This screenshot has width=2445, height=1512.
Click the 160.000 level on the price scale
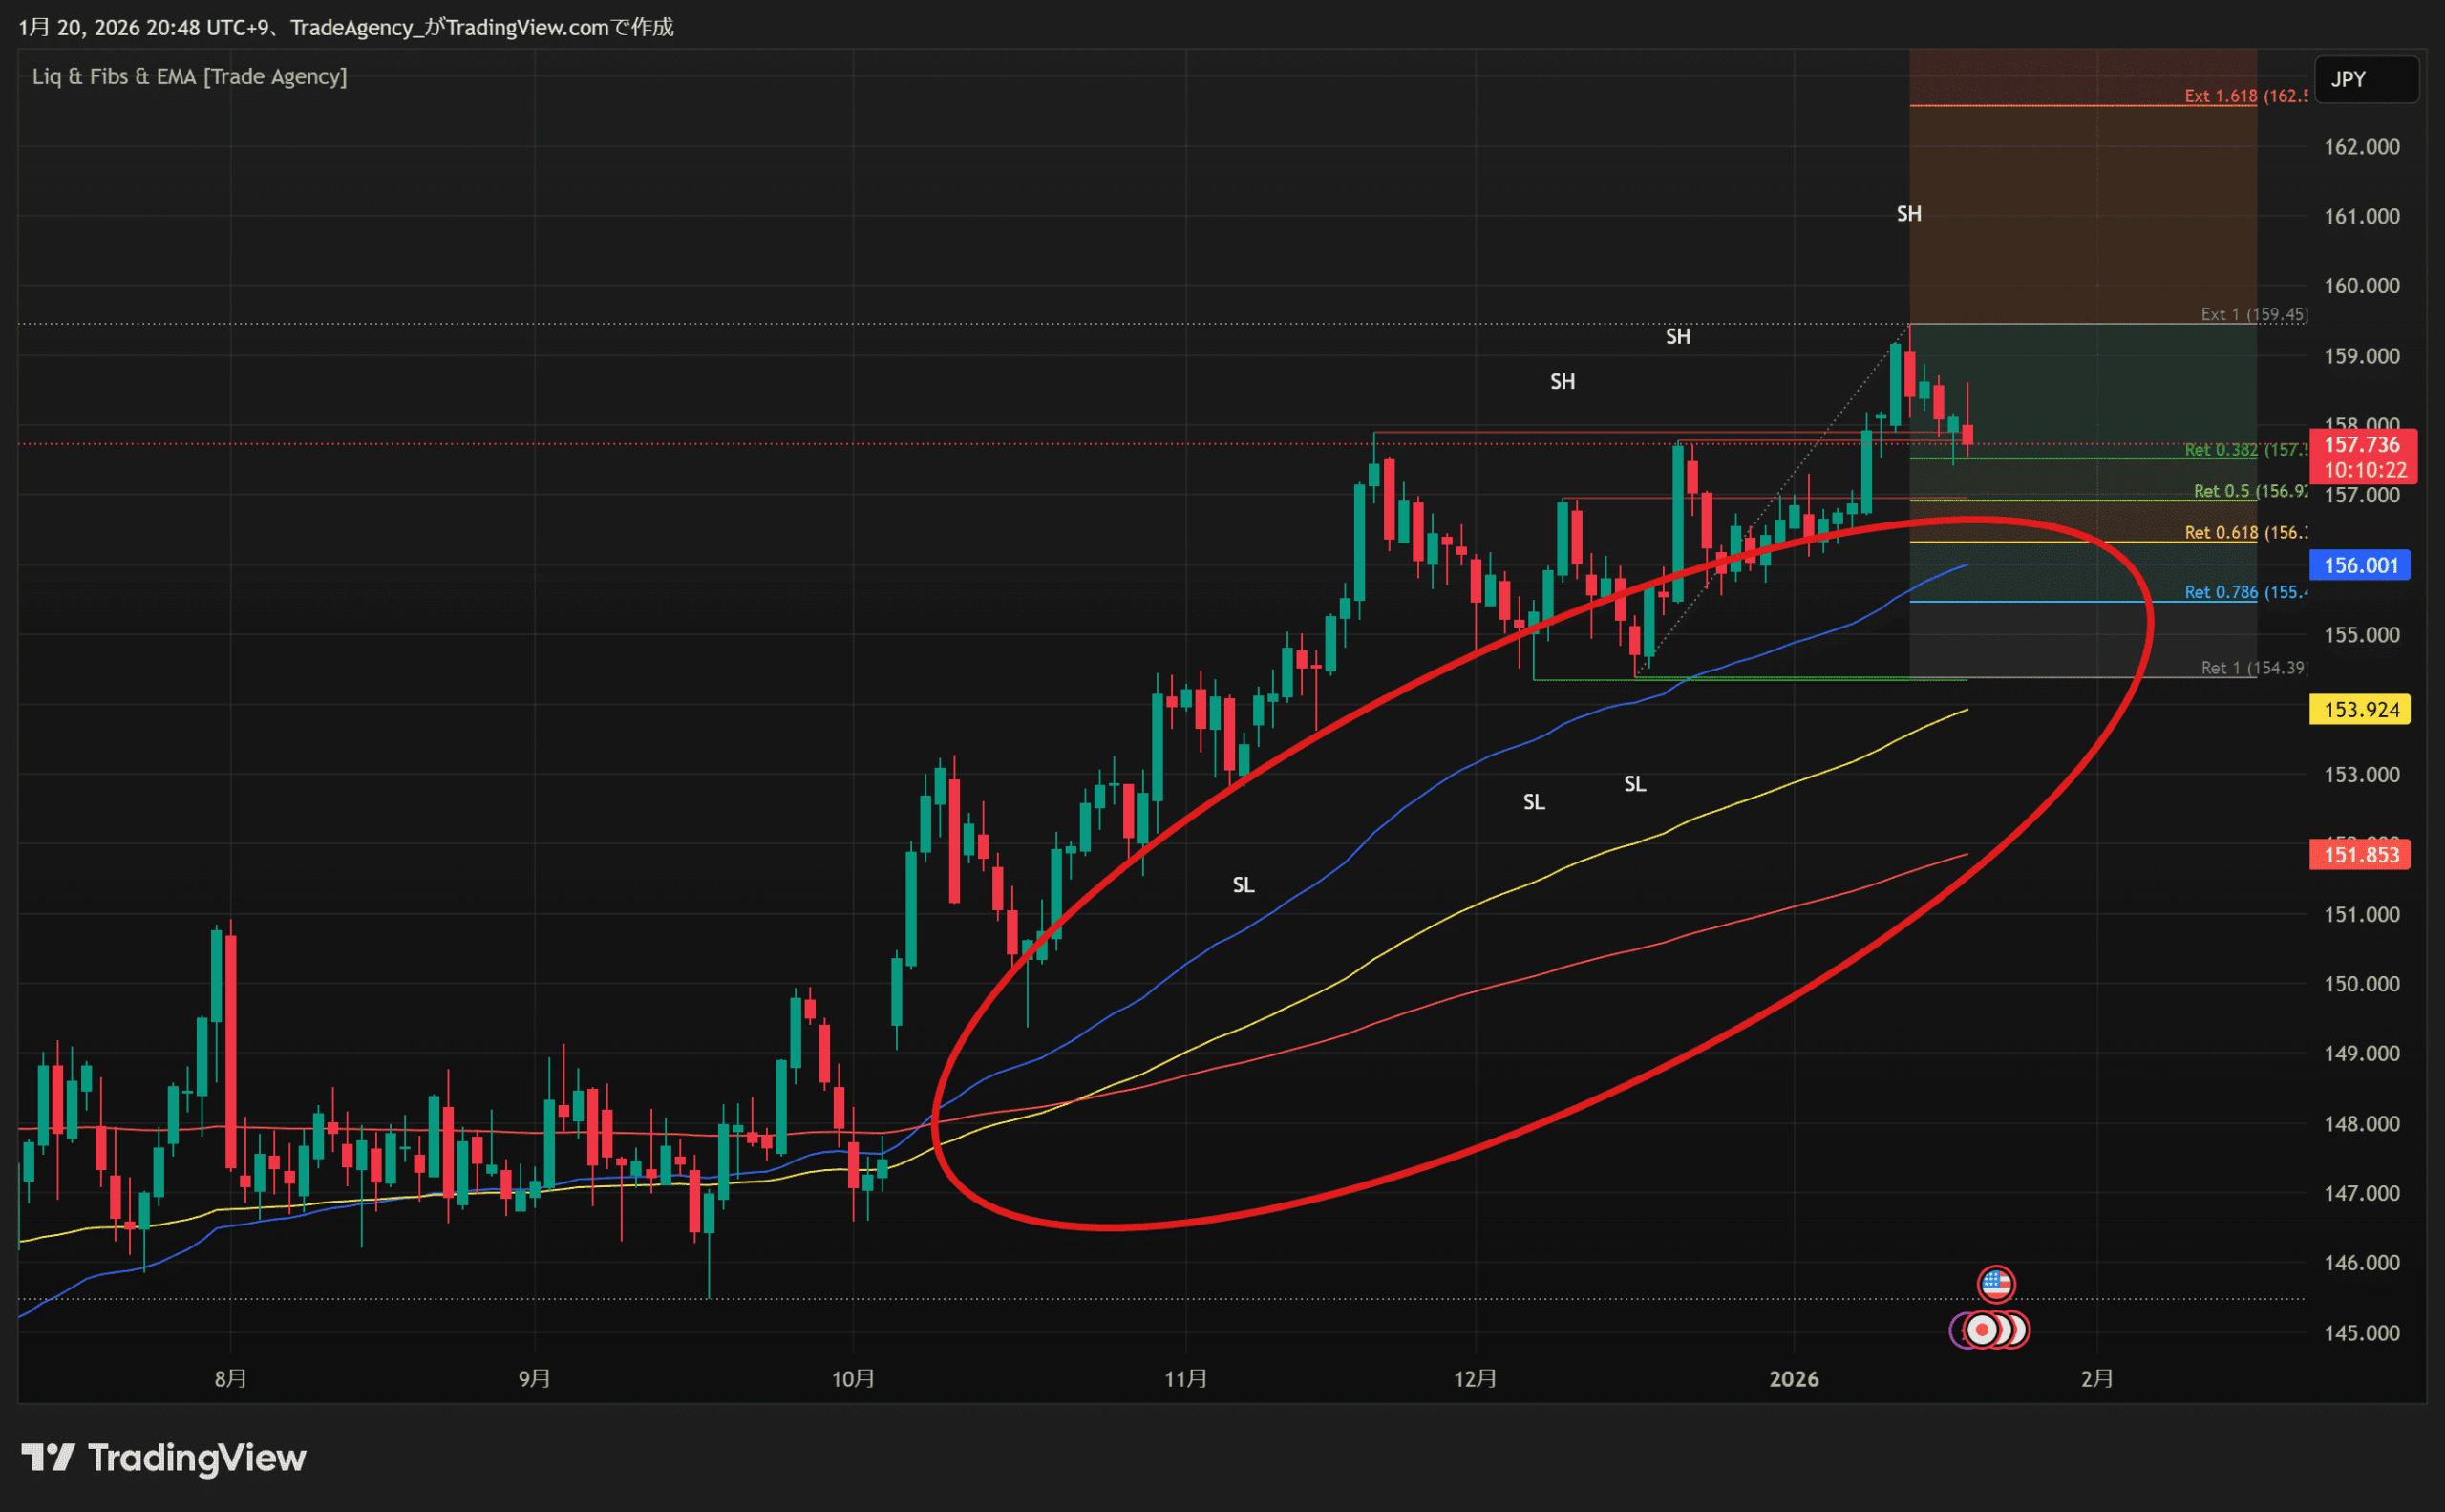[x=2361, y=286]
